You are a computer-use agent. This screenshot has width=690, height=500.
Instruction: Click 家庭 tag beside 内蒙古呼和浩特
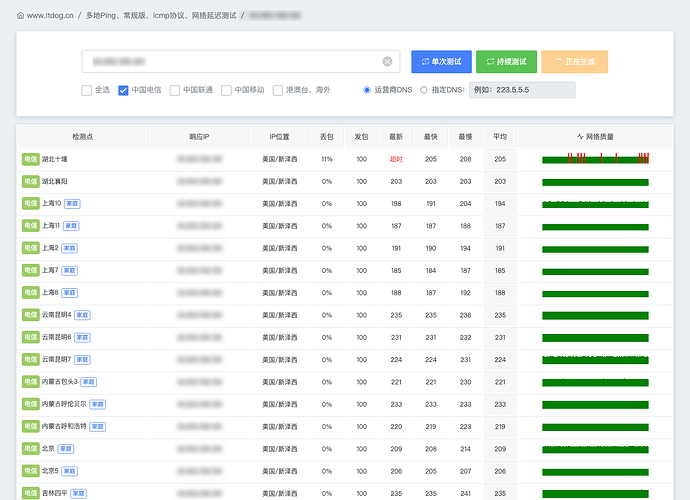coord(98,426)
